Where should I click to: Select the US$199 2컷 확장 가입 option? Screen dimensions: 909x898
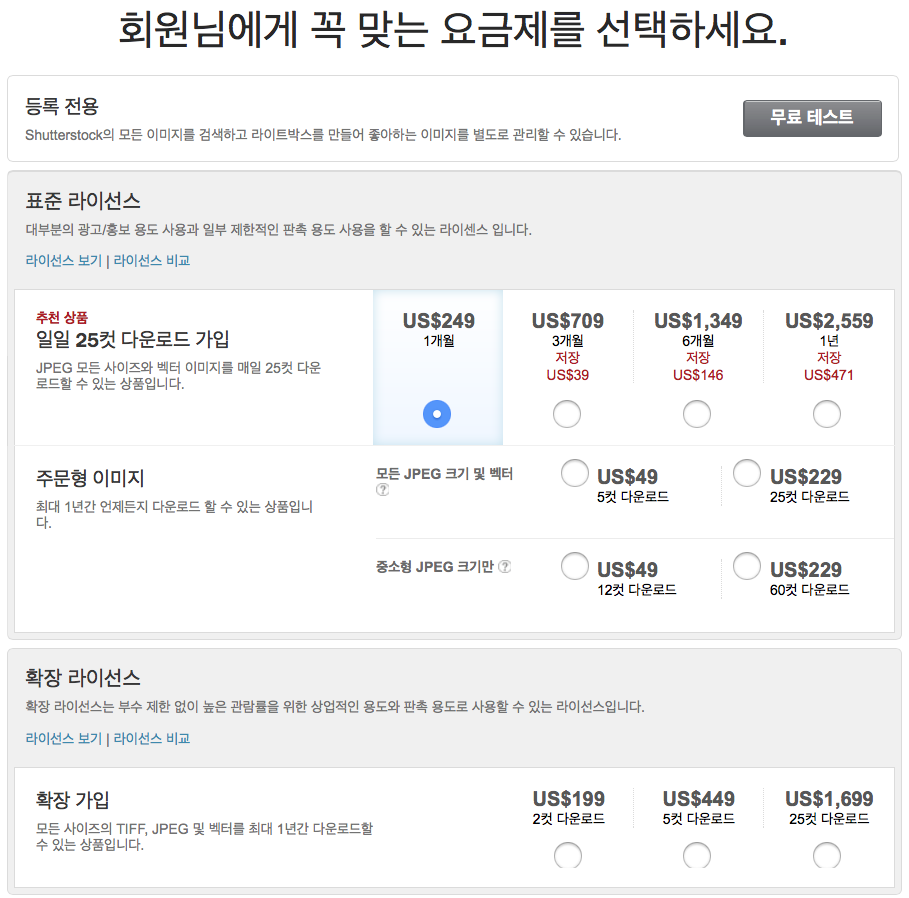(567, 856)
